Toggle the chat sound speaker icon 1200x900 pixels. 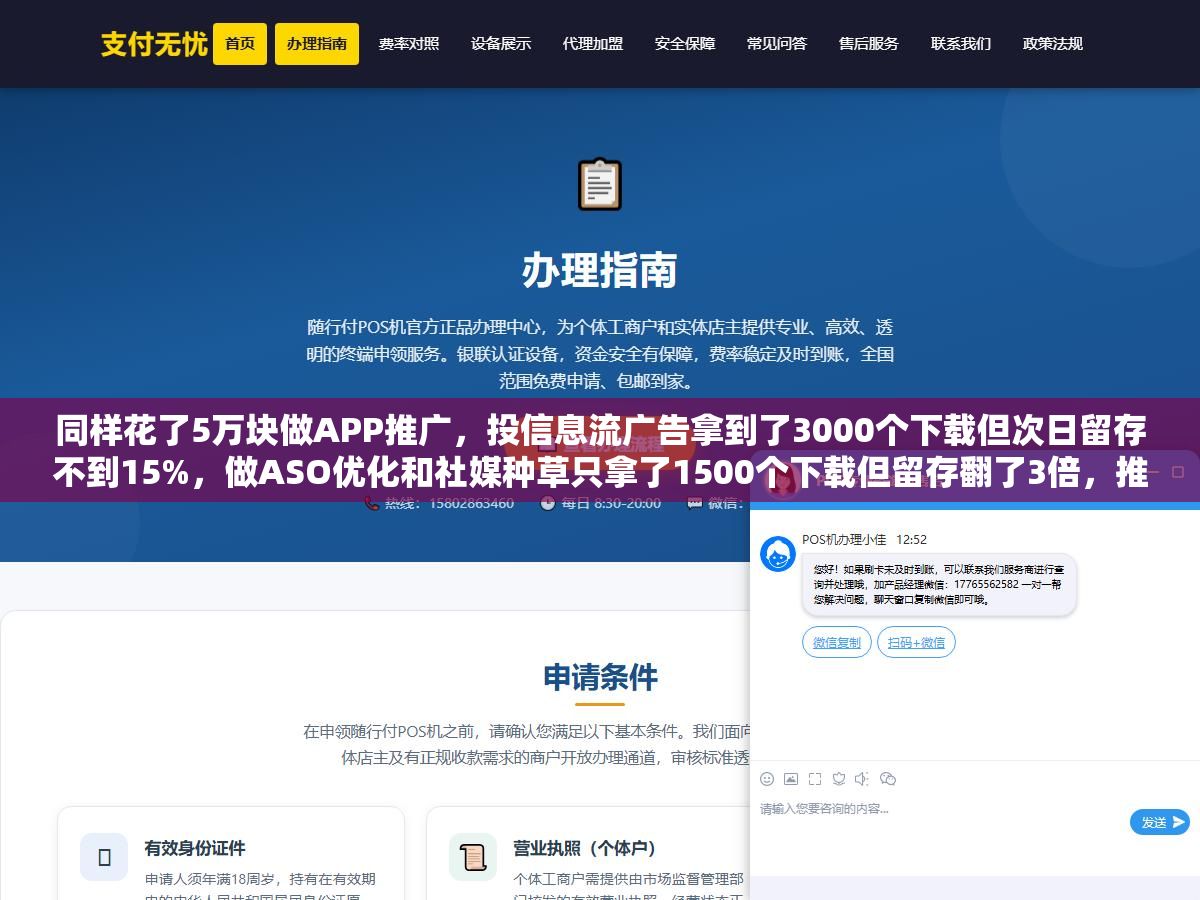863,779
